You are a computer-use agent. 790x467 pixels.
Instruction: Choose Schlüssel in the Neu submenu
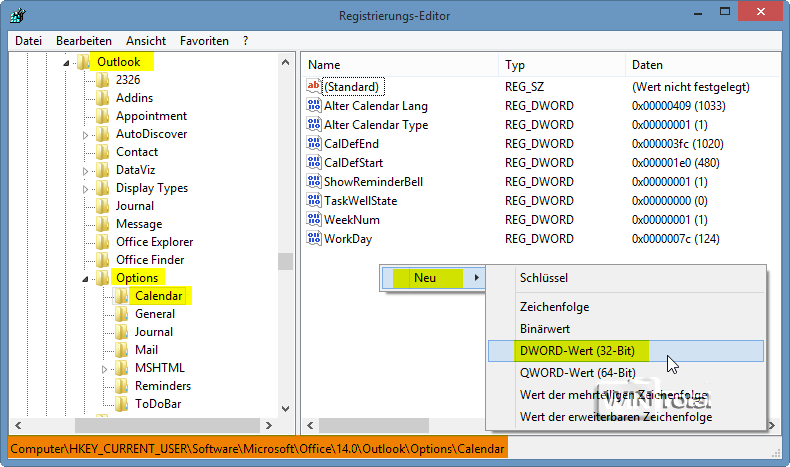[626, 278]
